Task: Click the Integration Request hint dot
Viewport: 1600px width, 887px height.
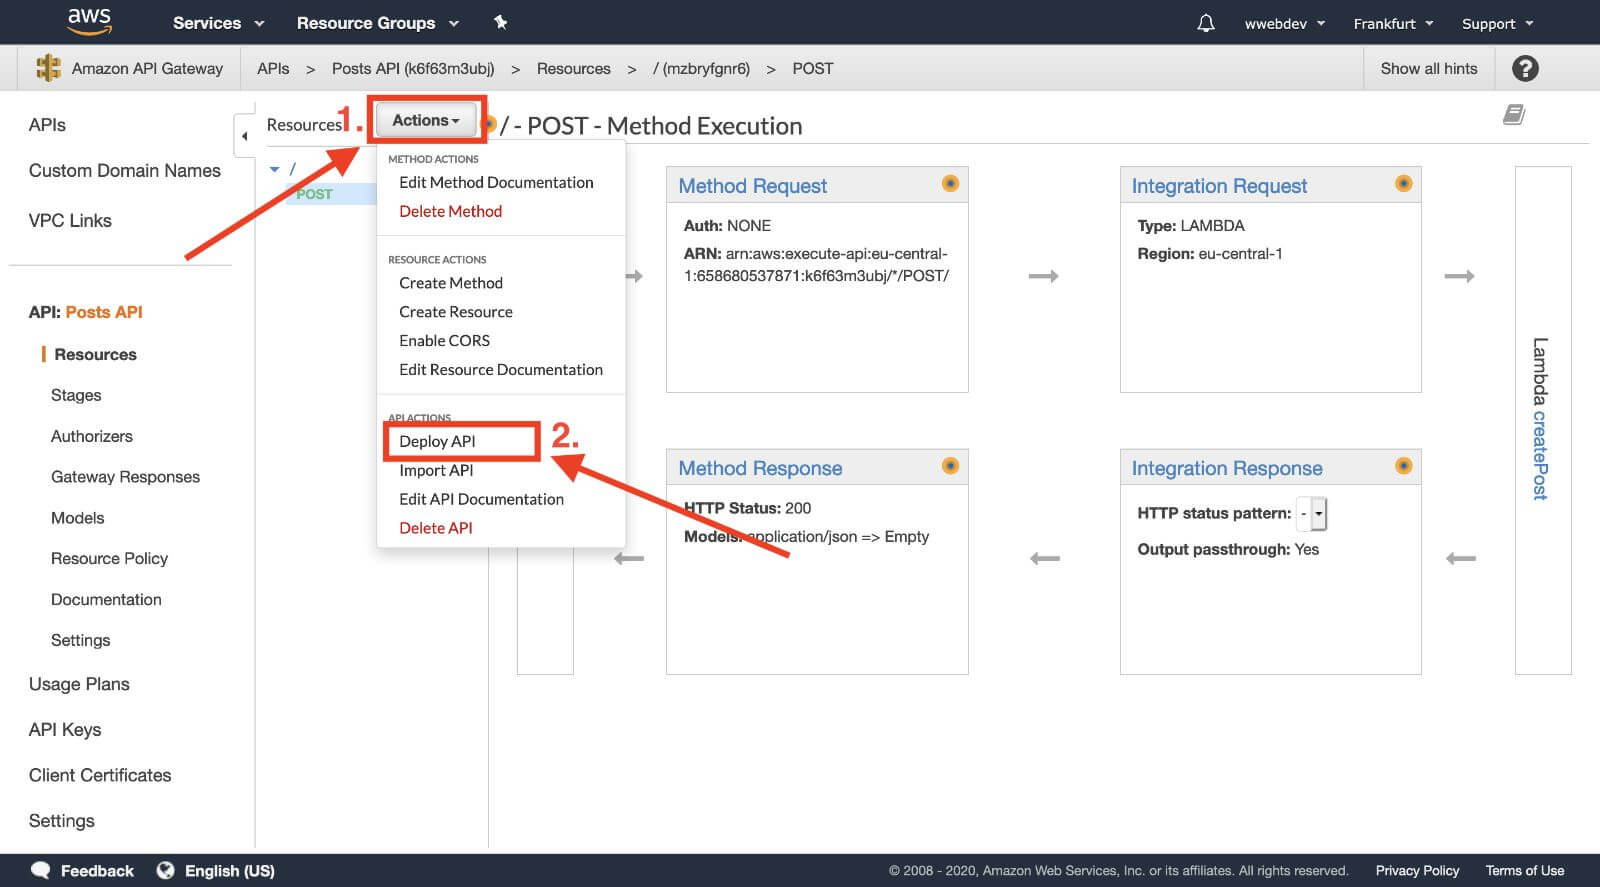Action: pyautogui.click(x=1404, y=183)
